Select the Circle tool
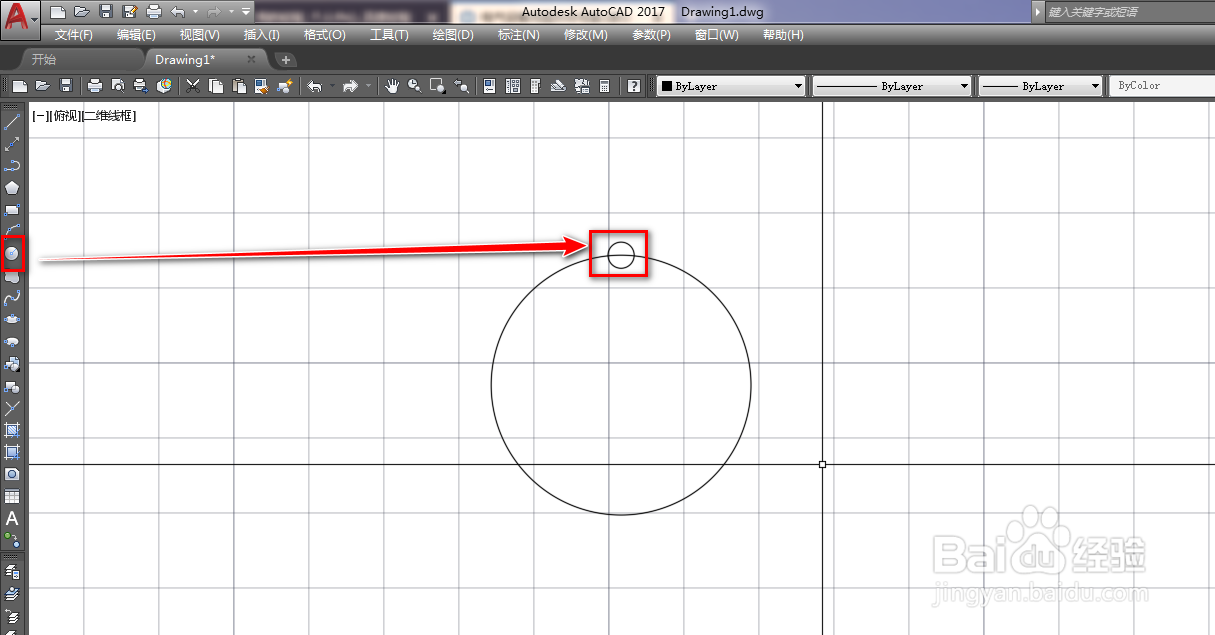1215x635 pixels. (x=12, y=254)
